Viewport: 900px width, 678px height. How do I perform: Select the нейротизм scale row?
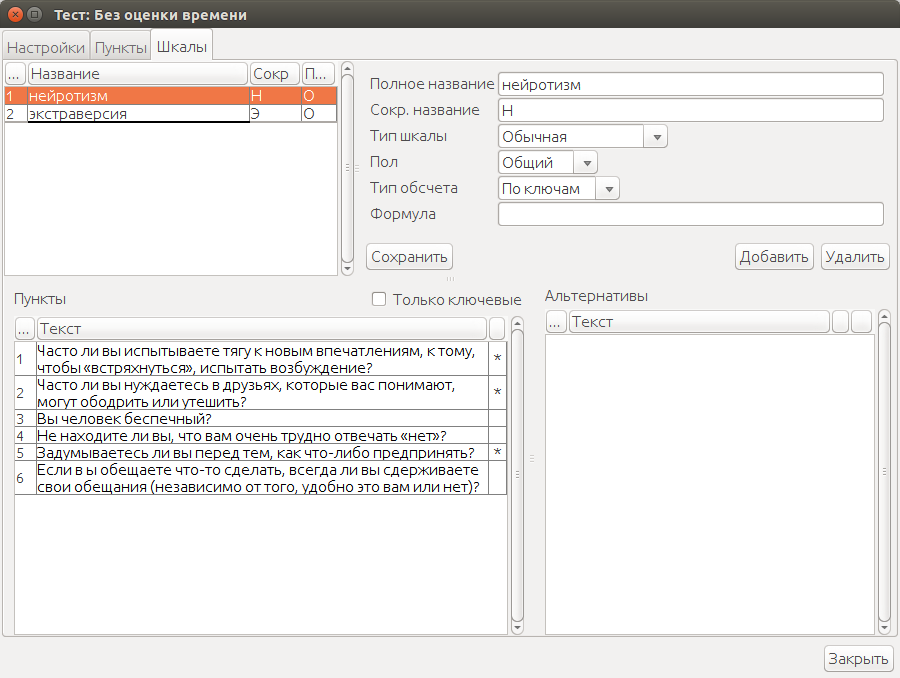point(170,95)
